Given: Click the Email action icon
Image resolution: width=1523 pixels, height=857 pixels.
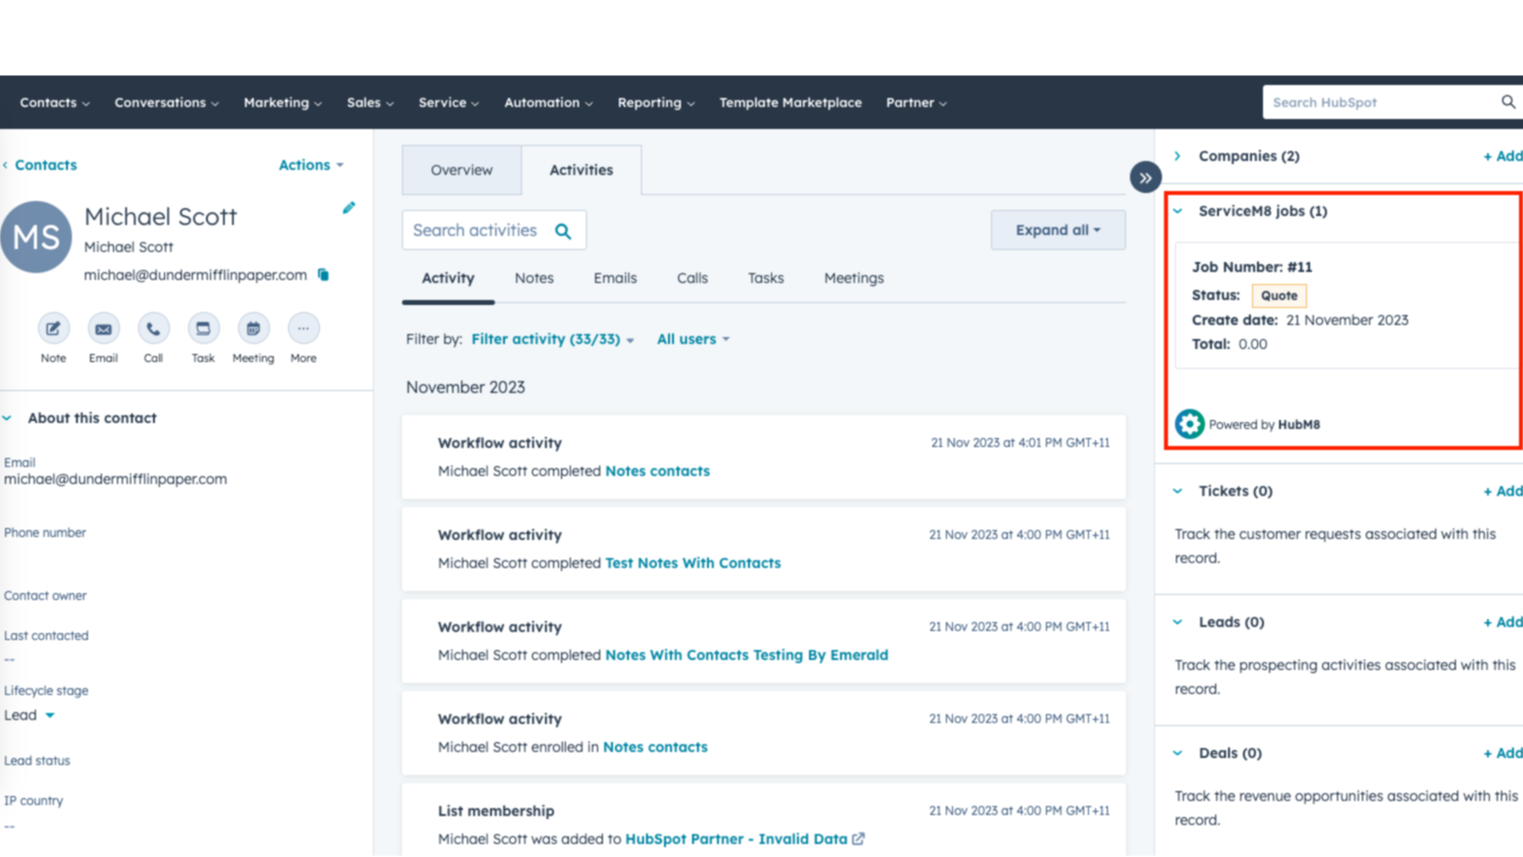Looking at the screenshot, I should (103, 329).
